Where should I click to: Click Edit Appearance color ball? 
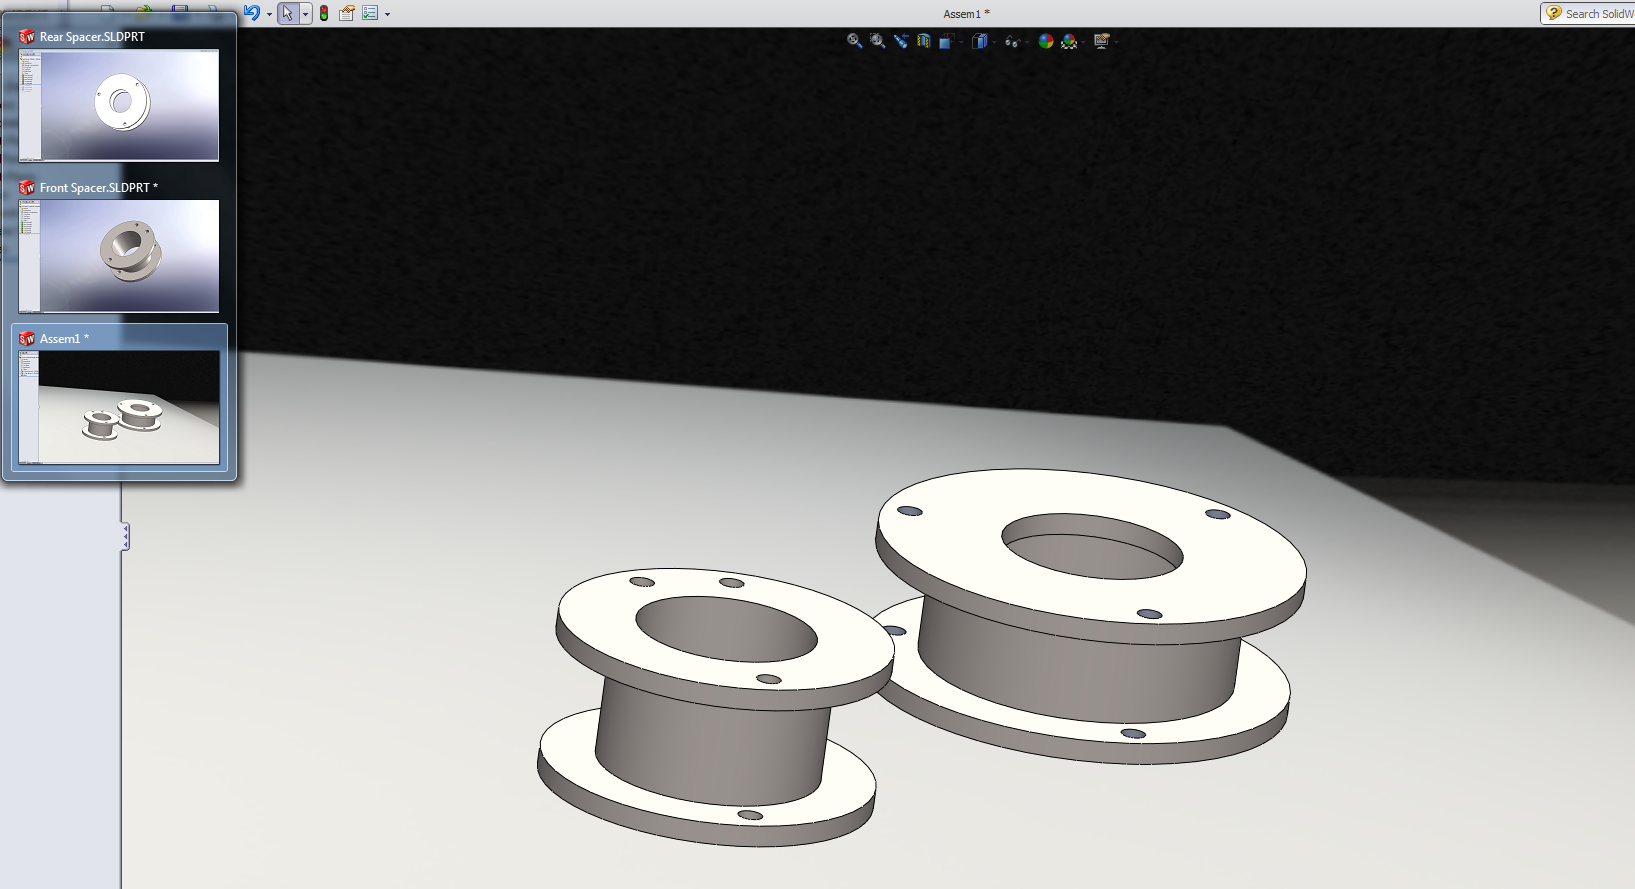tap(1046, 41)
